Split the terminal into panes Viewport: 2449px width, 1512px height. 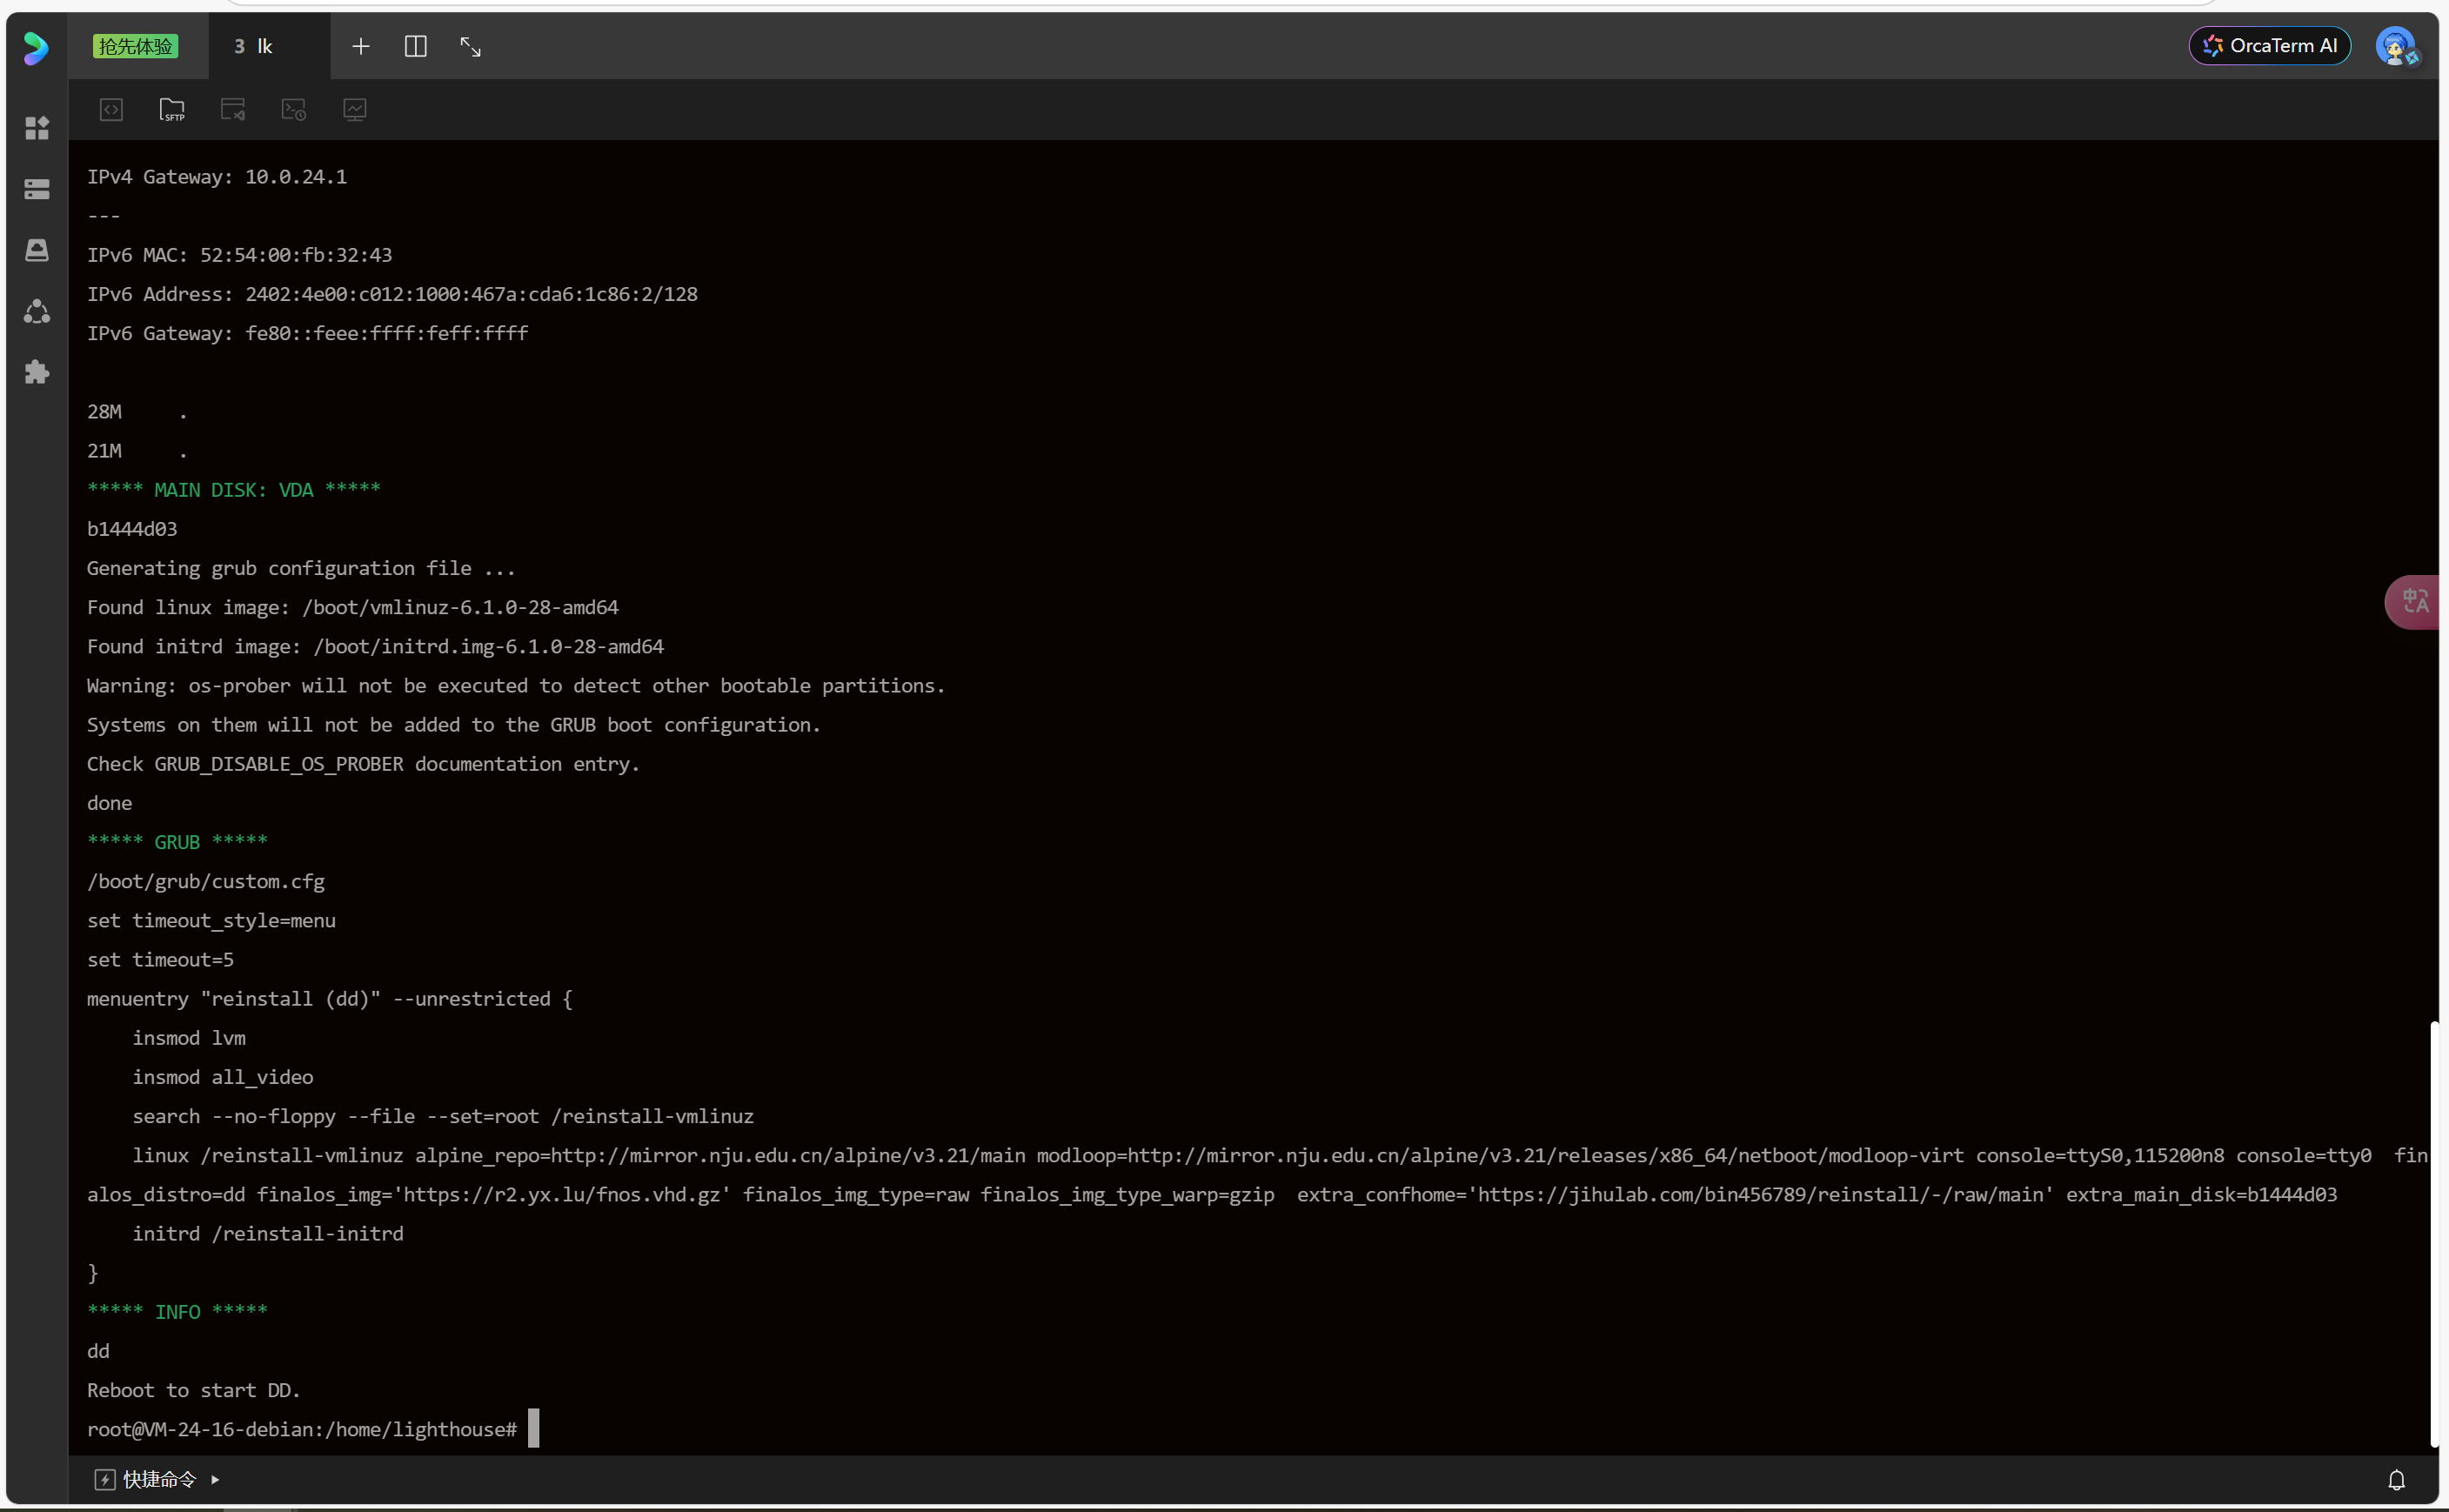416,46
